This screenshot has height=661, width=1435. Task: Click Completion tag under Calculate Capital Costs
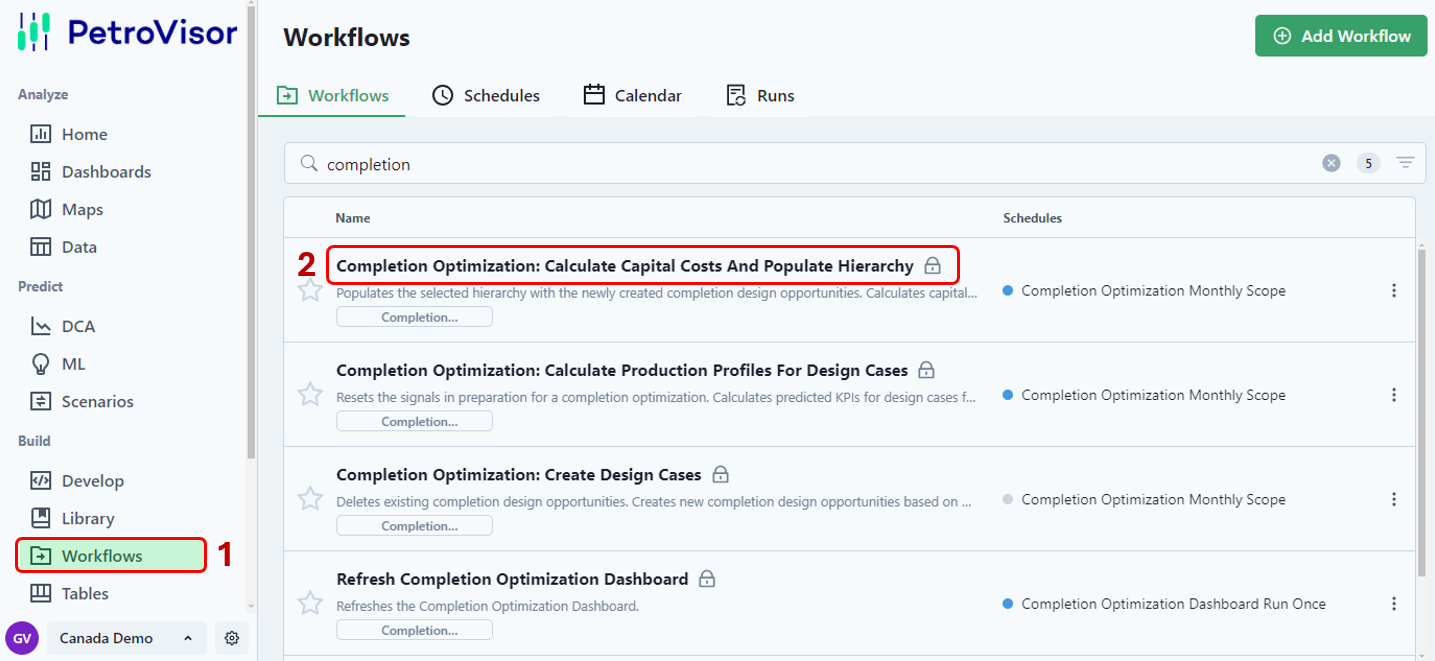click(x=414, y=317)
